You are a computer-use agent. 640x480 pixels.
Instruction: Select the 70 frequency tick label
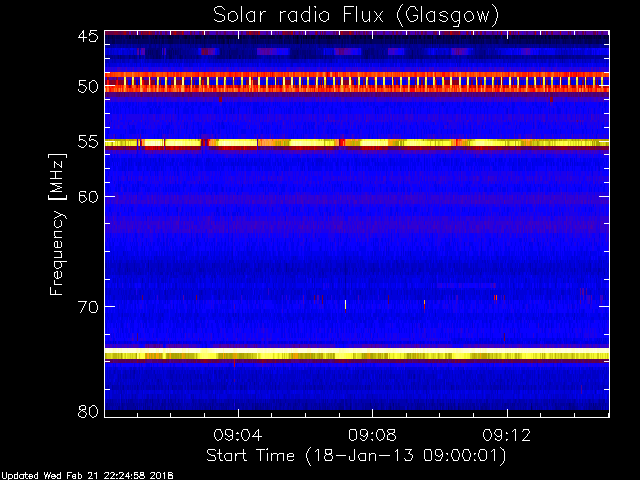[88, 307]
